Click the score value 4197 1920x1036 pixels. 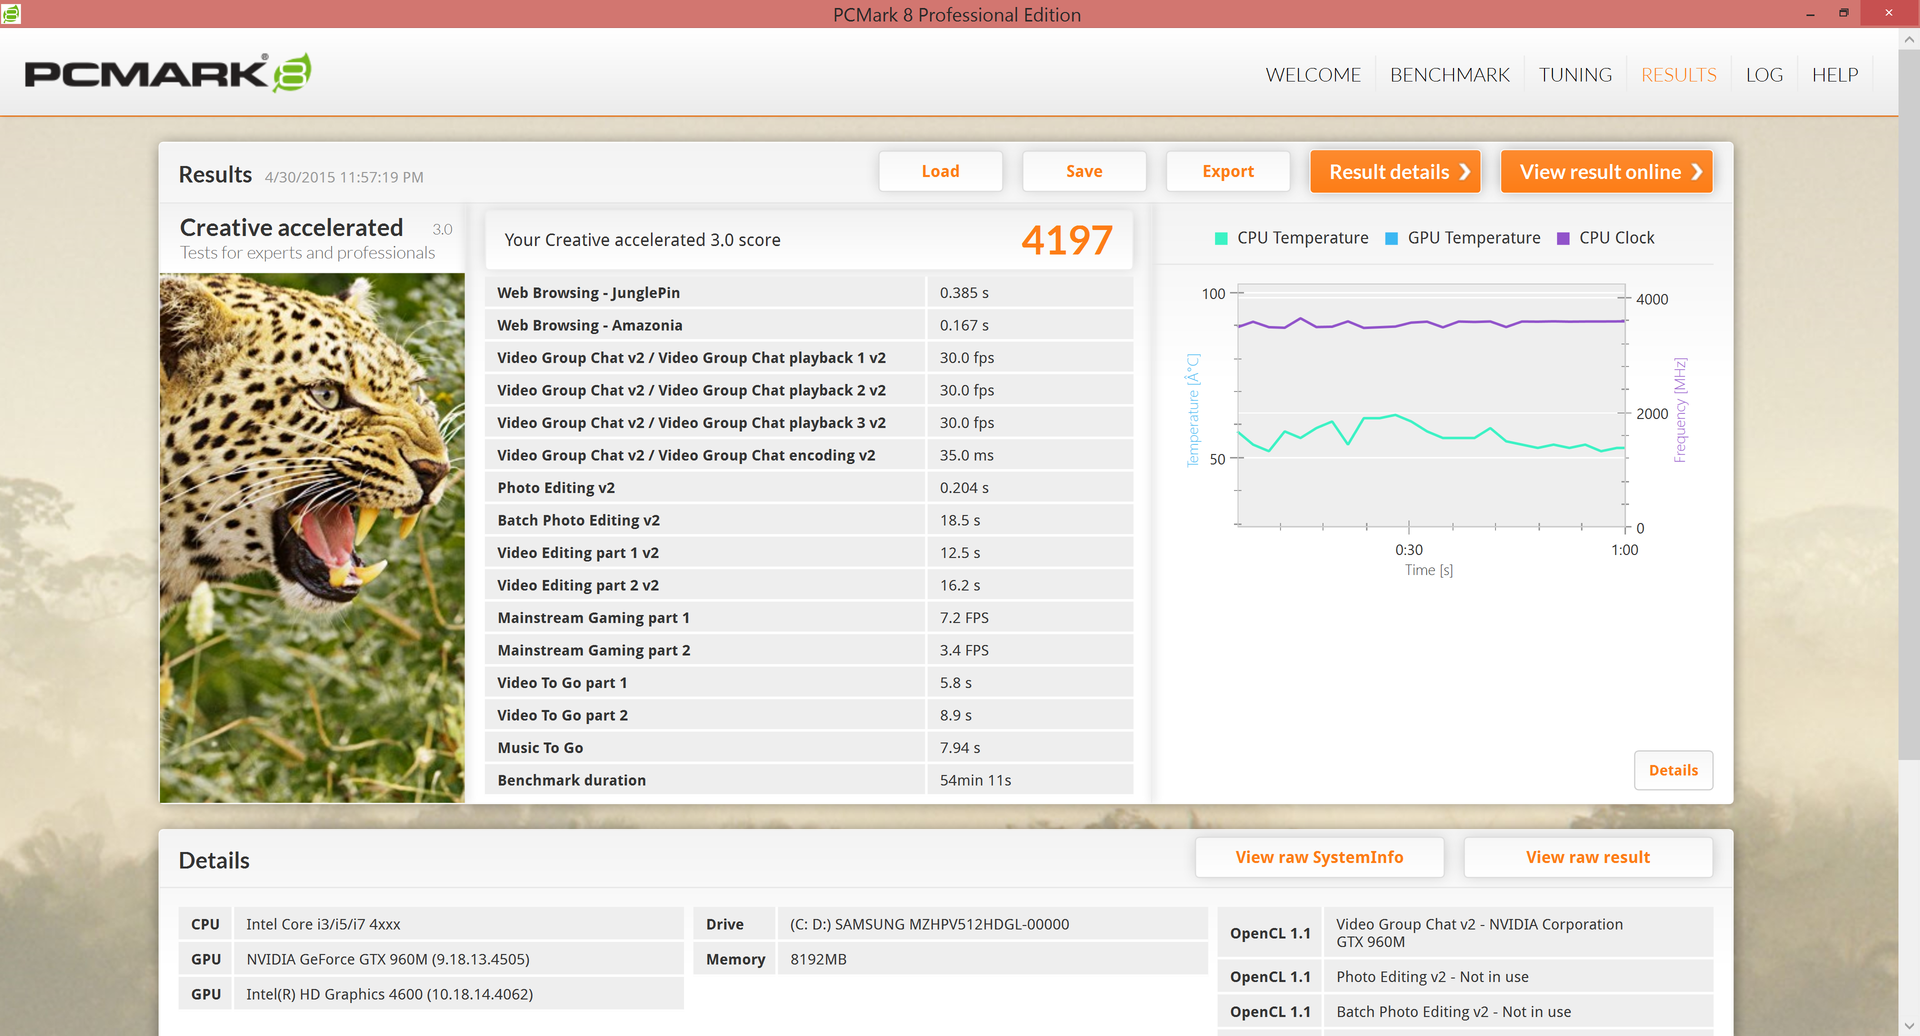tap(1066, 240)
